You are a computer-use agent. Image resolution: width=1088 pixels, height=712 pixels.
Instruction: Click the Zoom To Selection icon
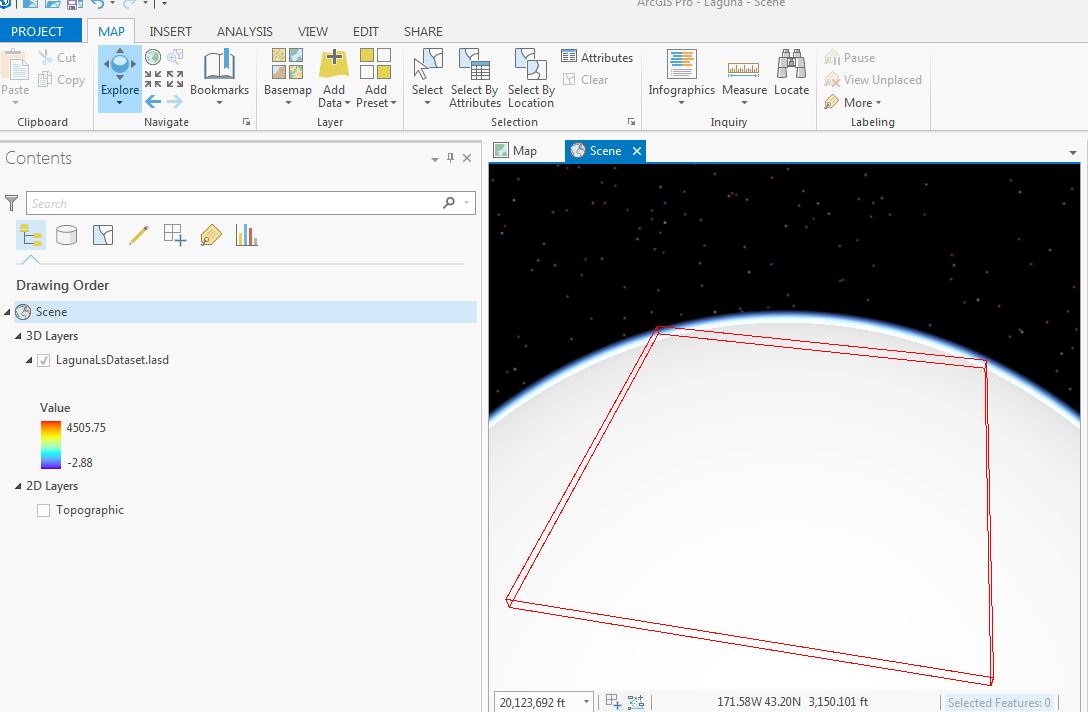[x=176, y=57]
